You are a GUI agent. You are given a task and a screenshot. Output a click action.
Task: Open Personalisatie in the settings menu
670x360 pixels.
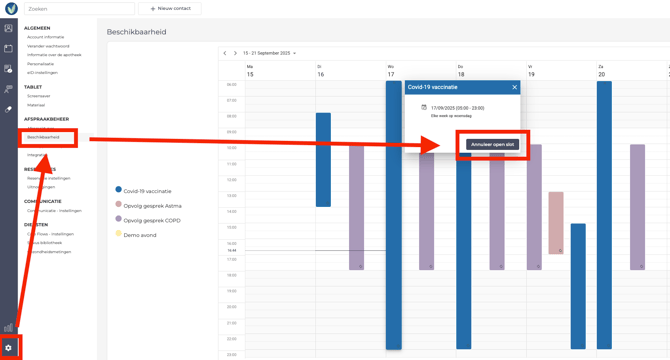[41, 64]
